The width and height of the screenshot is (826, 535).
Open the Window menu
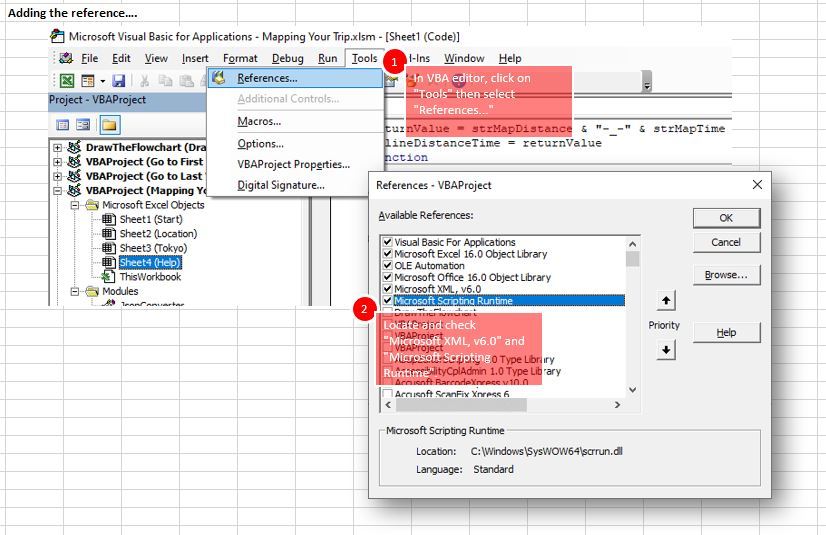point(464,58)
